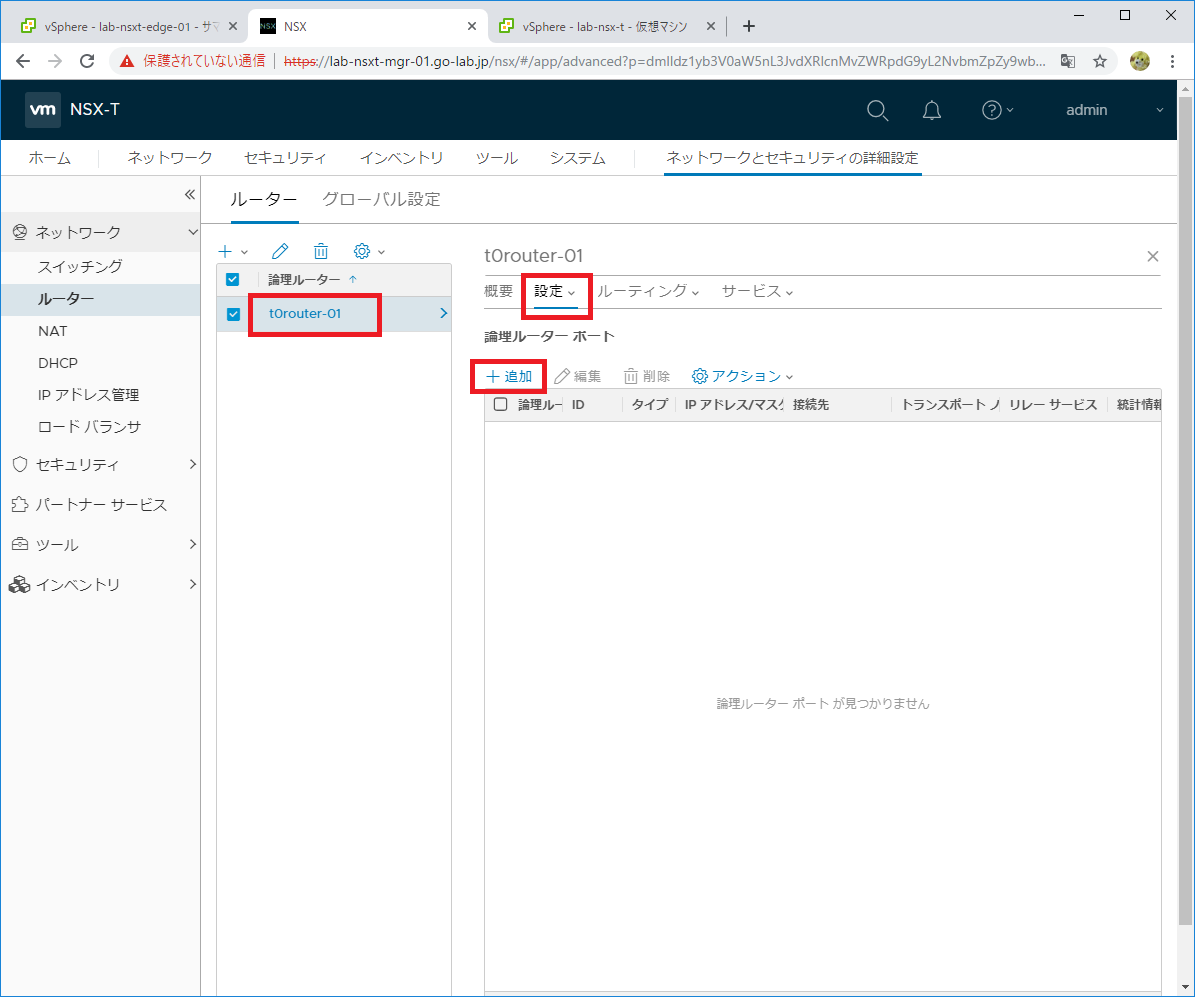This screenshot has height=997, width=1195.
Task: Close the NSX browser tab
Action: 472,27
